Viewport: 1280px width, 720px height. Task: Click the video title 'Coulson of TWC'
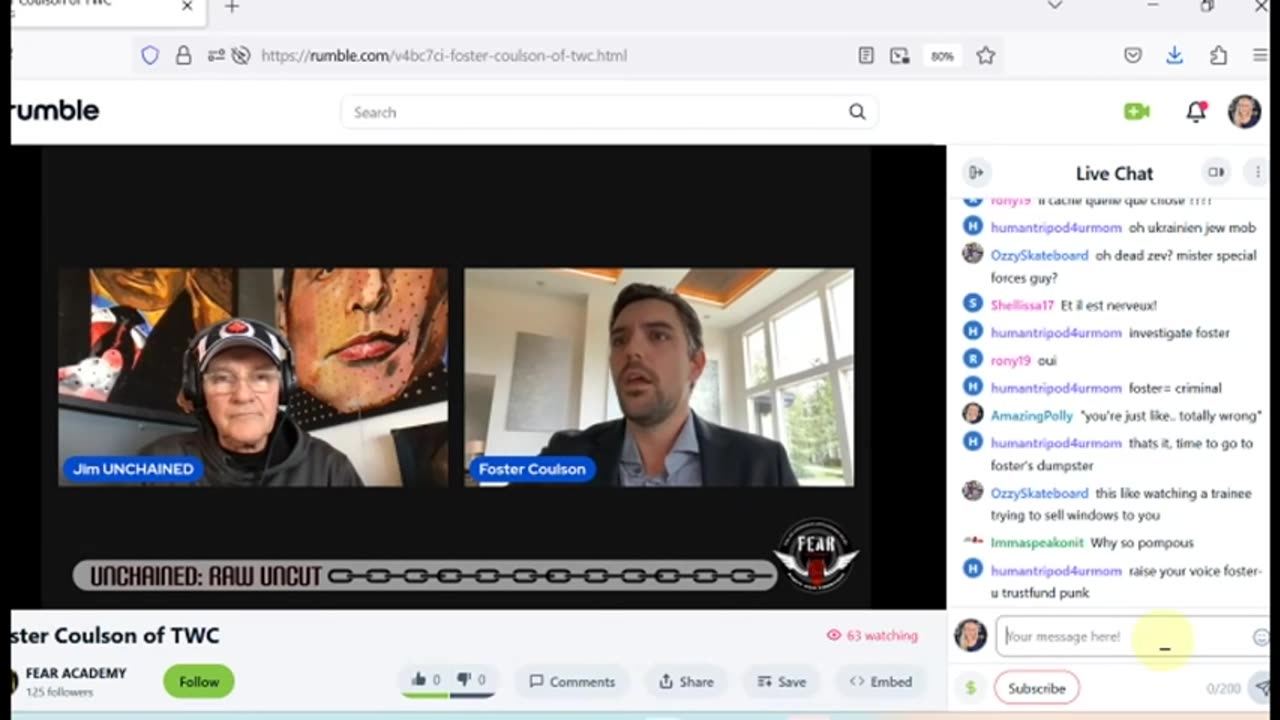pos(114,635)
